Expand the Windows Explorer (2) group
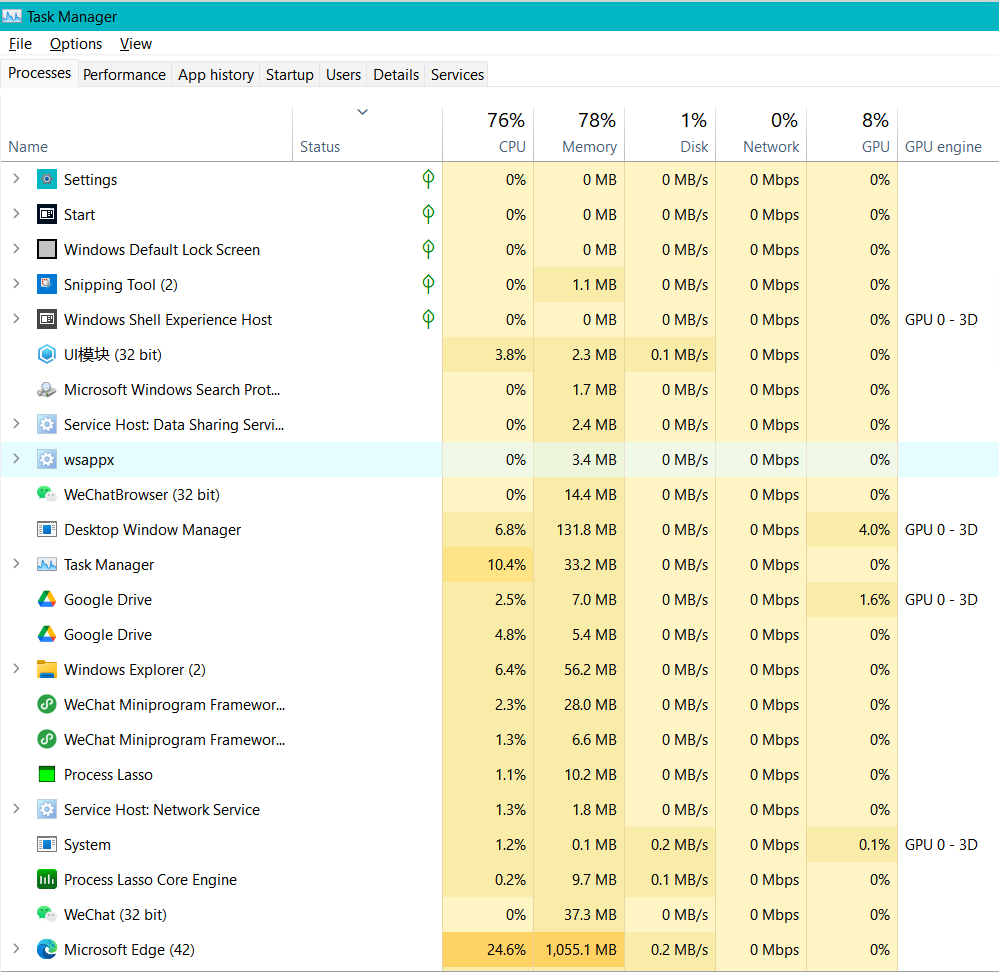 [17, 670]
